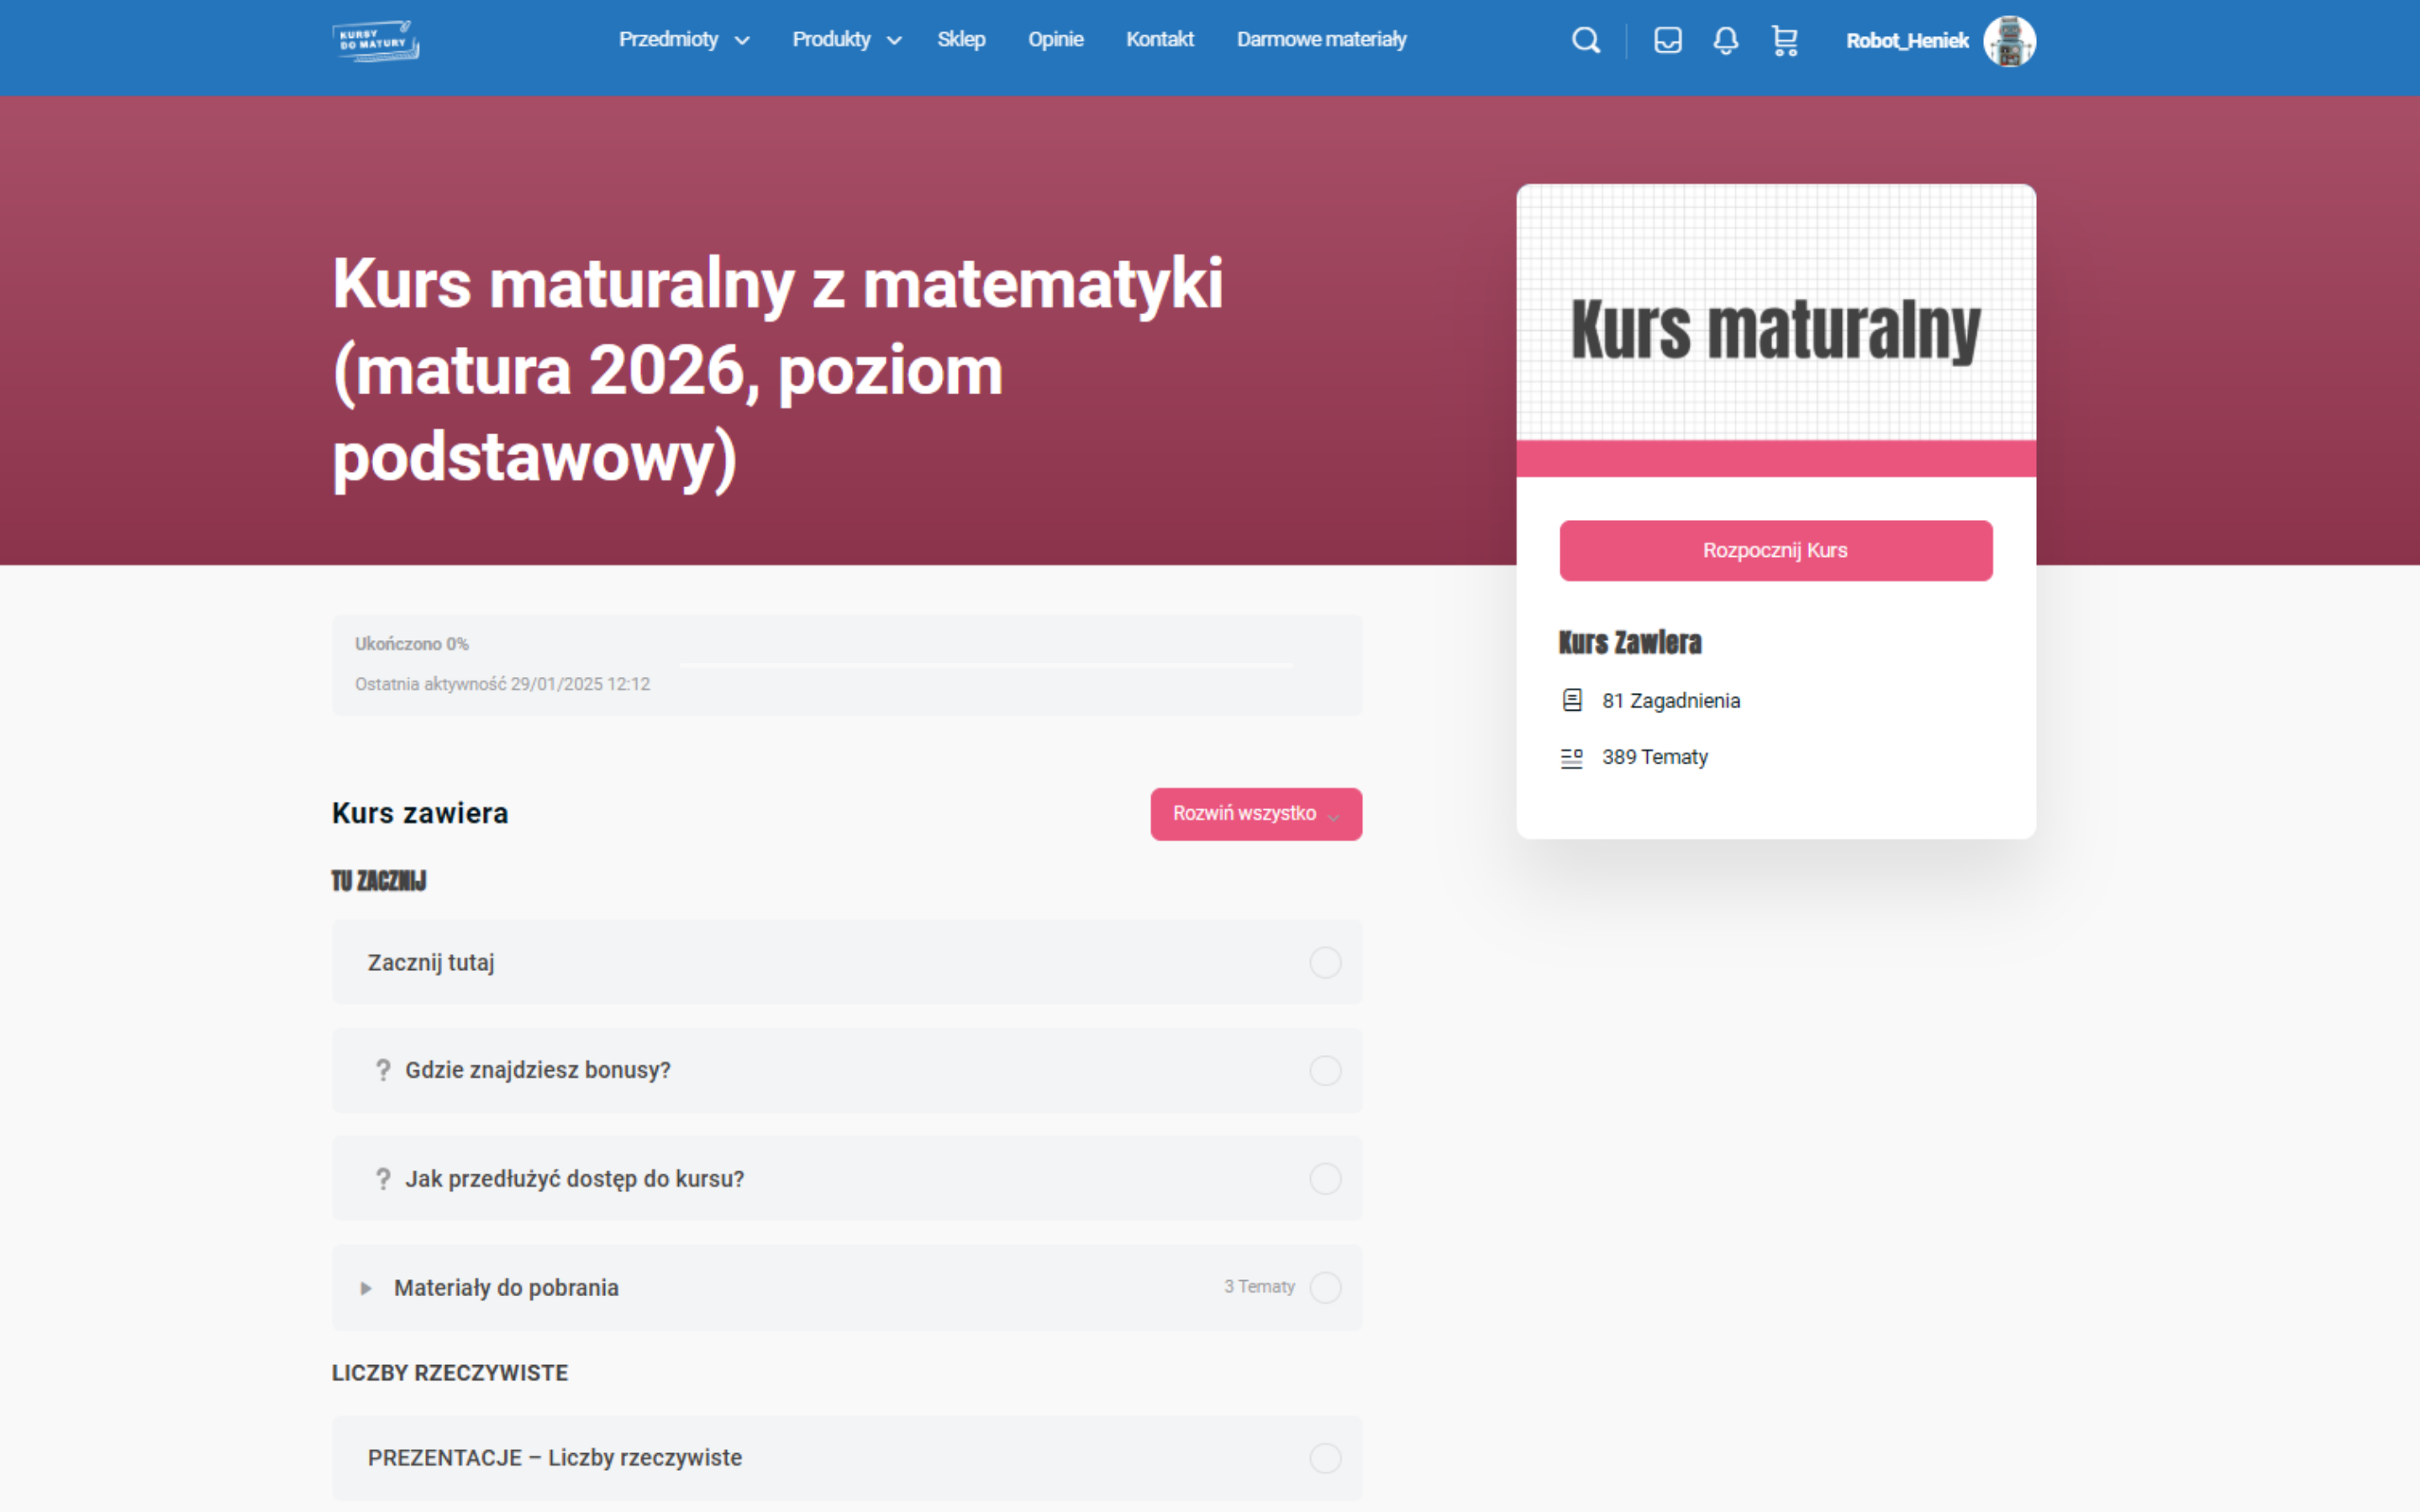
Task: Click question mark icon beside Gdzie znajdziesz bonusy
Action: click(x=382, y=1070)
